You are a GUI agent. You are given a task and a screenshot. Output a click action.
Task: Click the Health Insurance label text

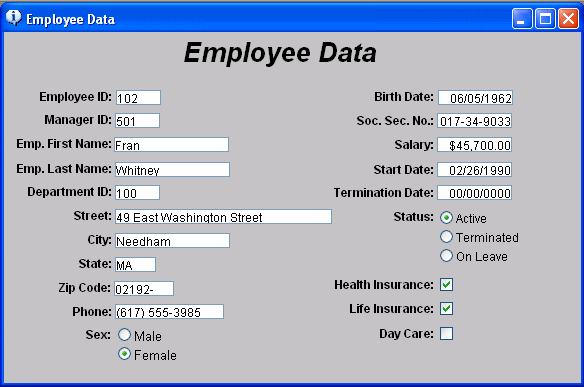(384, 285)
